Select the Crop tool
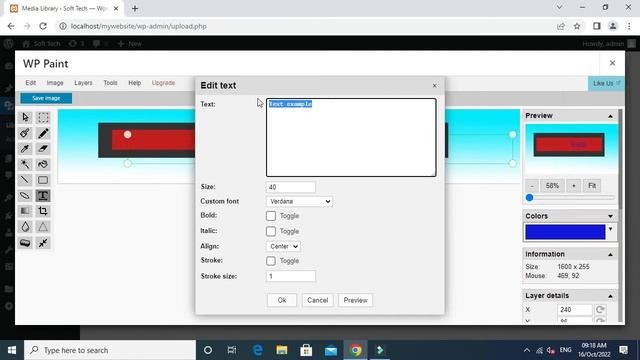 43,211
